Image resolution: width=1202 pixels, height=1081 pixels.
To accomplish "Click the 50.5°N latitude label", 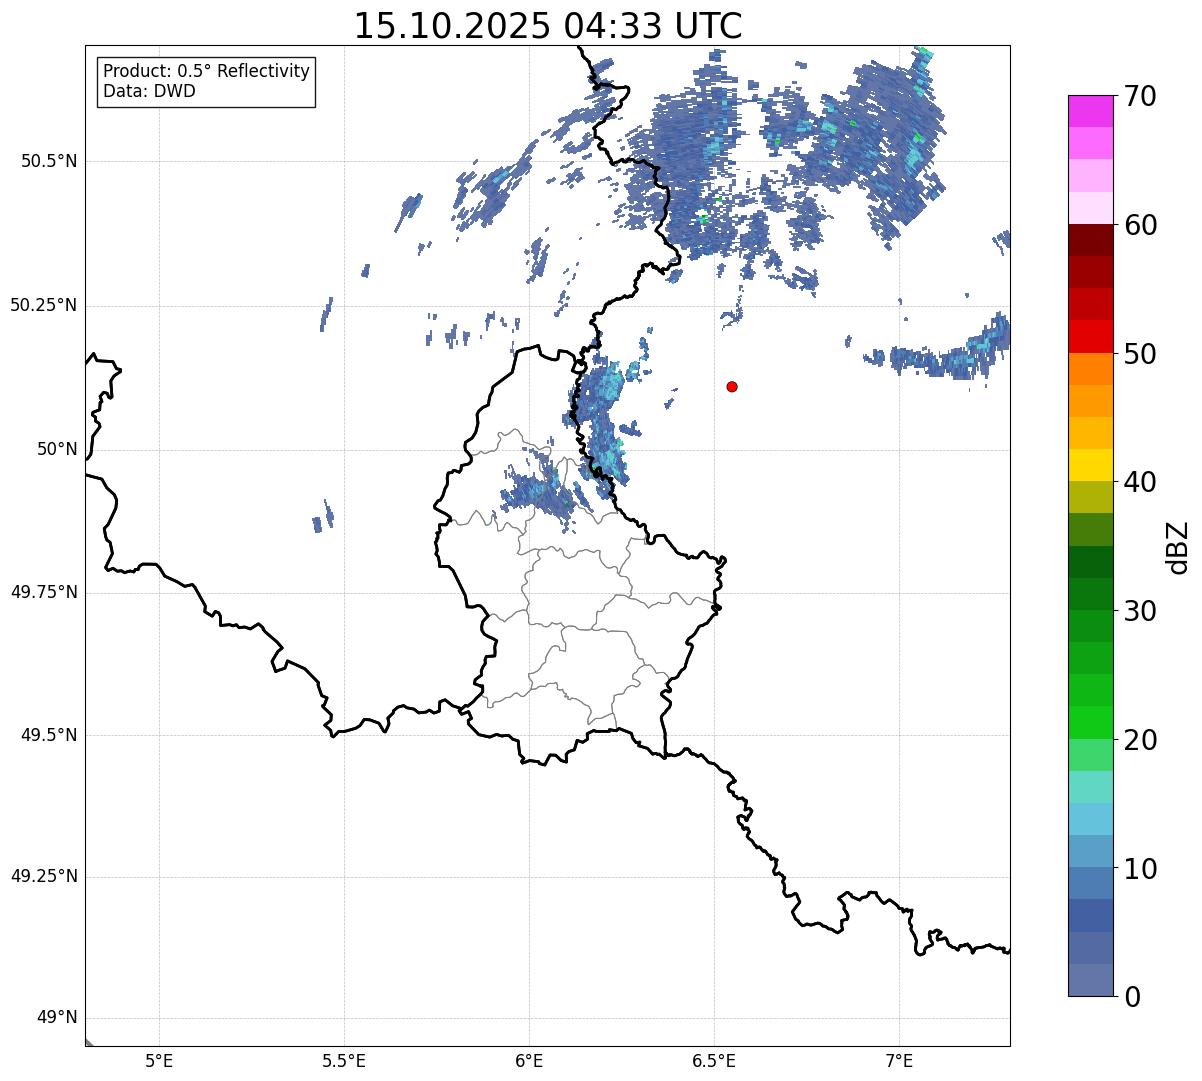I will (x=48, y=161).
